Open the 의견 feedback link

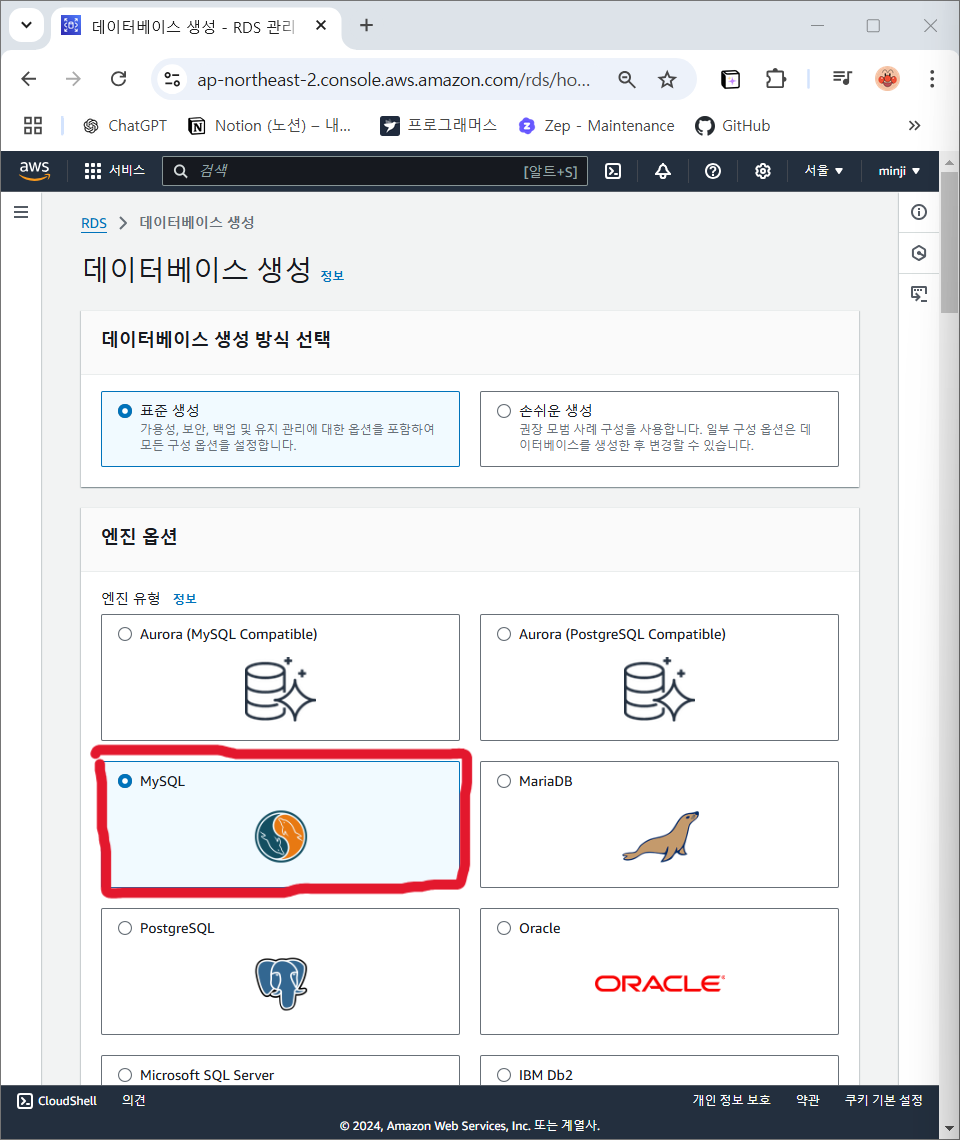point(134,1101)
